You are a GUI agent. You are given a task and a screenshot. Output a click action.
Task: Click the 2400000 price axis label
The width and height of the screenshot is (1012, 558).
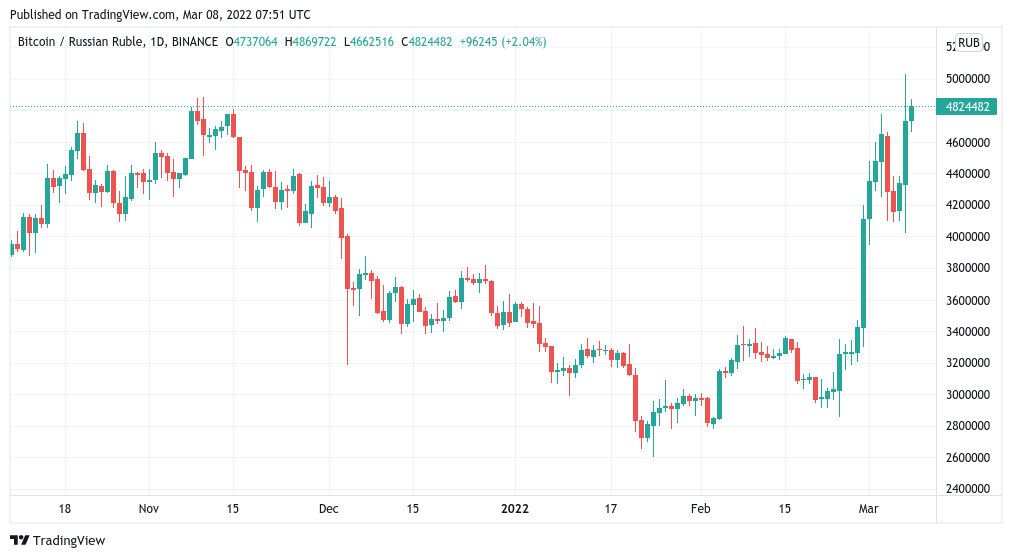967,489
